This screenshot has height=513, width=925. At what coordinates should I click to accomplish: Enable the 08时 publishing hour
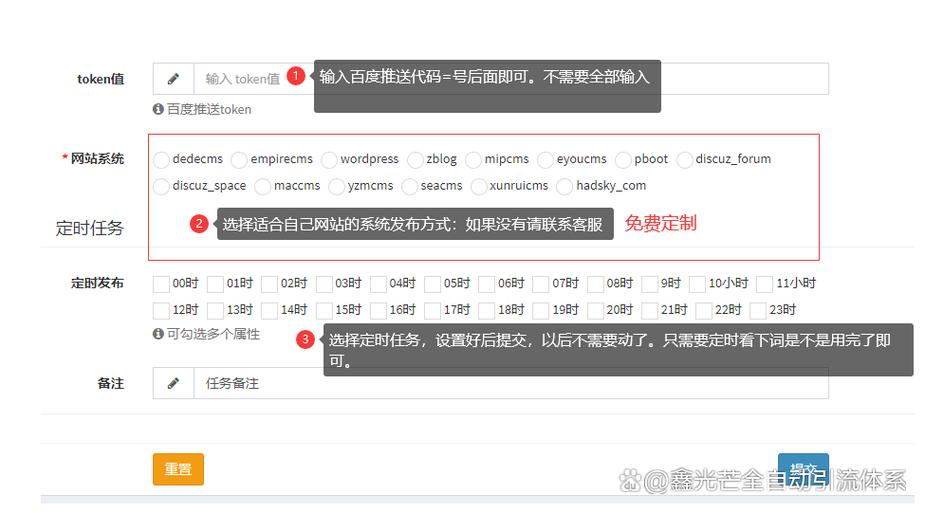pos(596,284)
